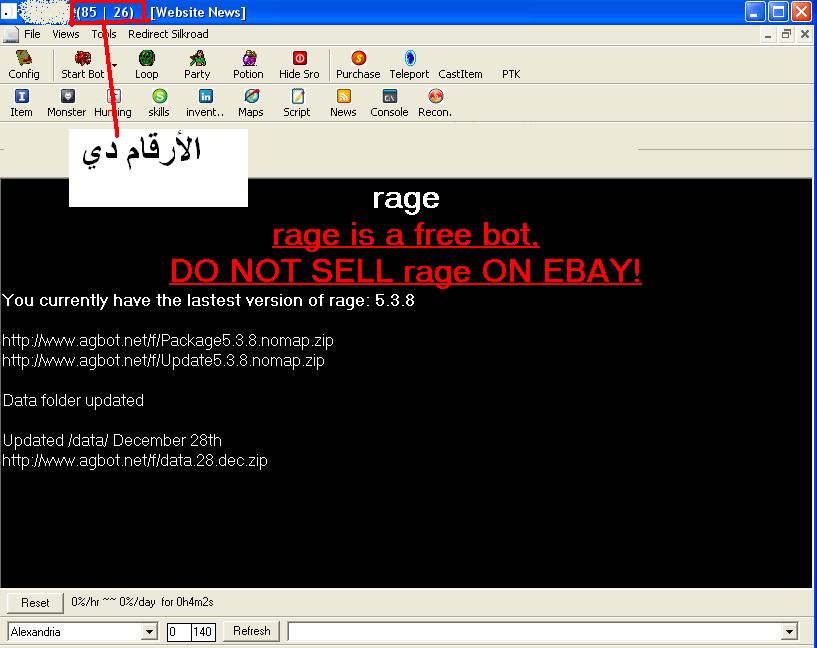Expand the Start Bot dropdown arrow

point(115,65)
